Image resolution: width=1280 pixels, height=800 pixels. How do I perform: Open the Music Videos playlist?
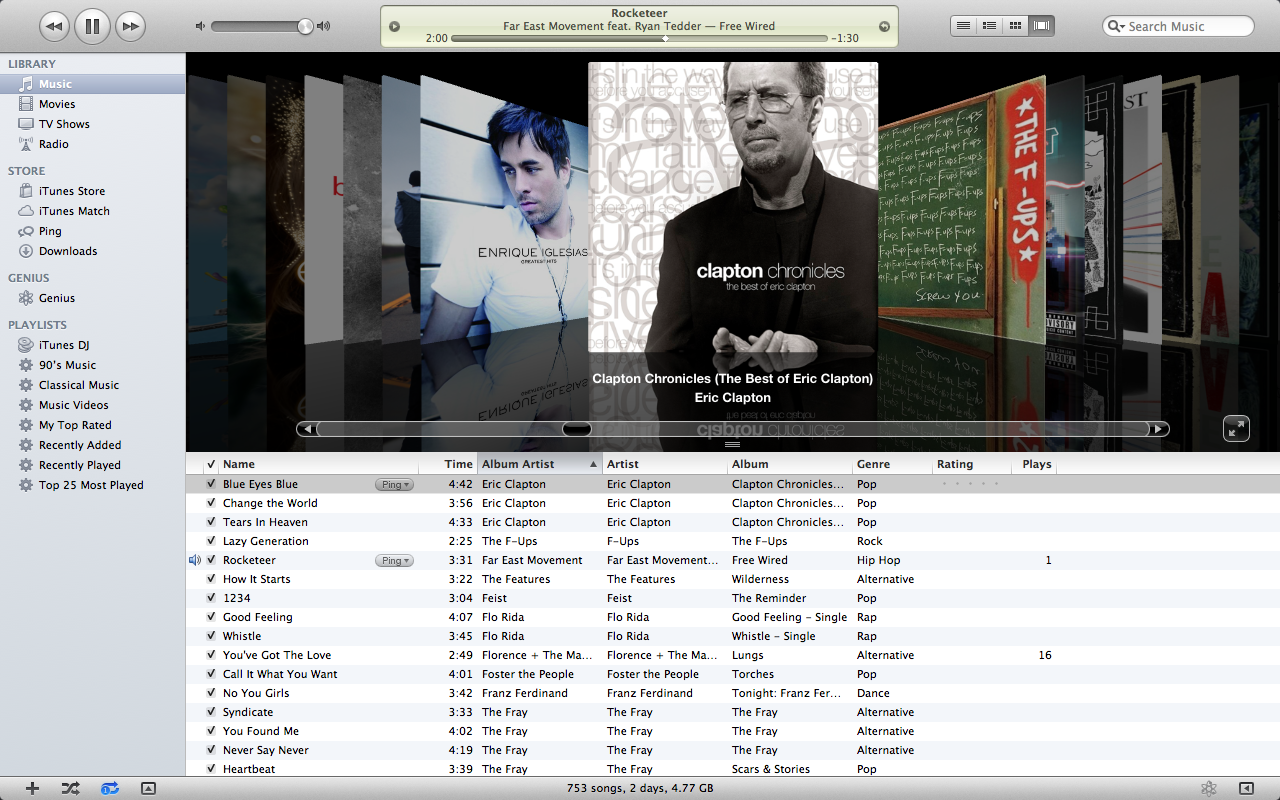pos(92,405)
